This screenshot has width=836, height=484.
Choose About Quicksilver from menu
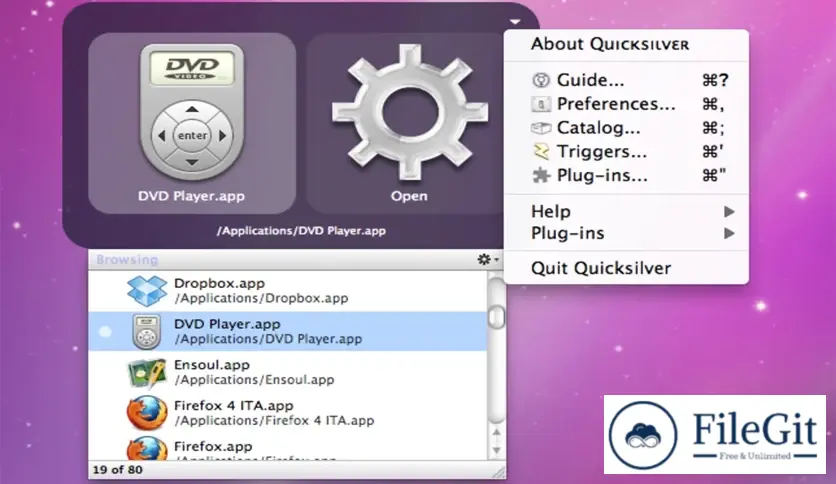pyautogui.click(x=610, y=44)
